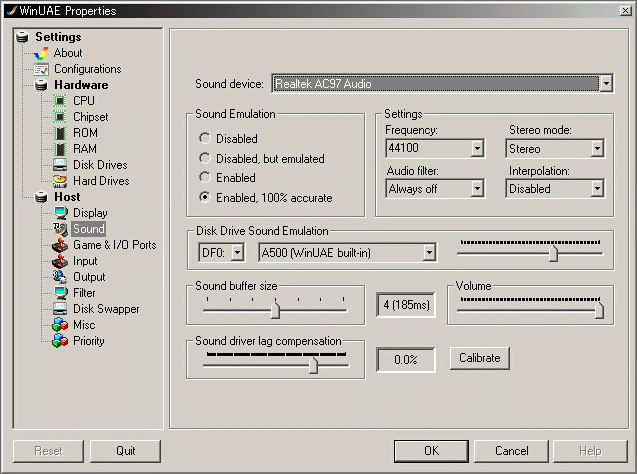Go to the Misc settings page
The image size is (637, 474).
coord(85,325)
